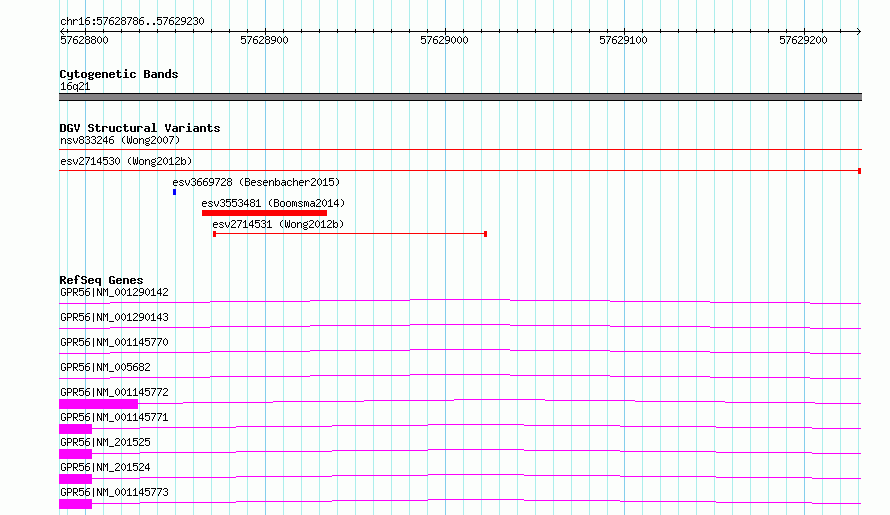Open transcript GPR56|NM_001145771
This screenshot has width=890, height=515.
114,417
